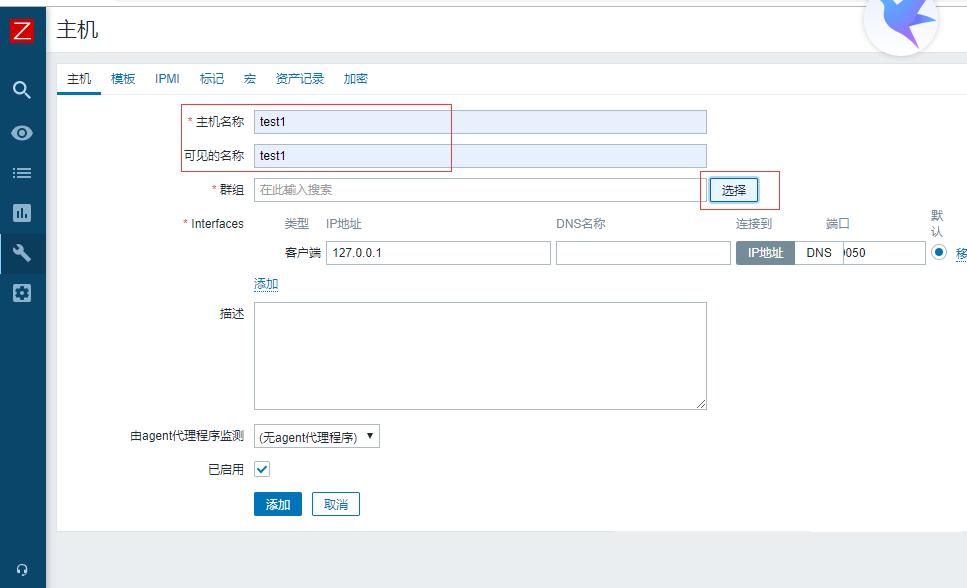Open Reports using the bar-chart icon
967x588 pixels.
pyautogui.click(x=22, y=211)
